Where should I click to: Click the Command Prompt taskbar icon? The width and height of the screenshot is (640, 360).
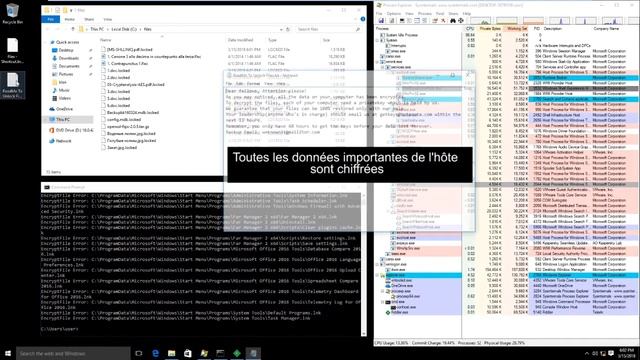[x=220, y=353]
